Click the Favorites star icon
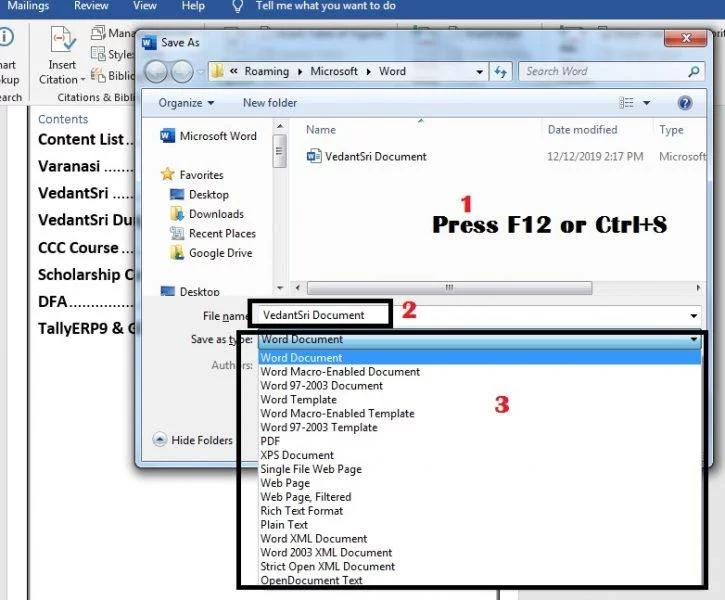The height and width of the screenshot is (600, 725). pyautogui.click(x=167, y=174)
